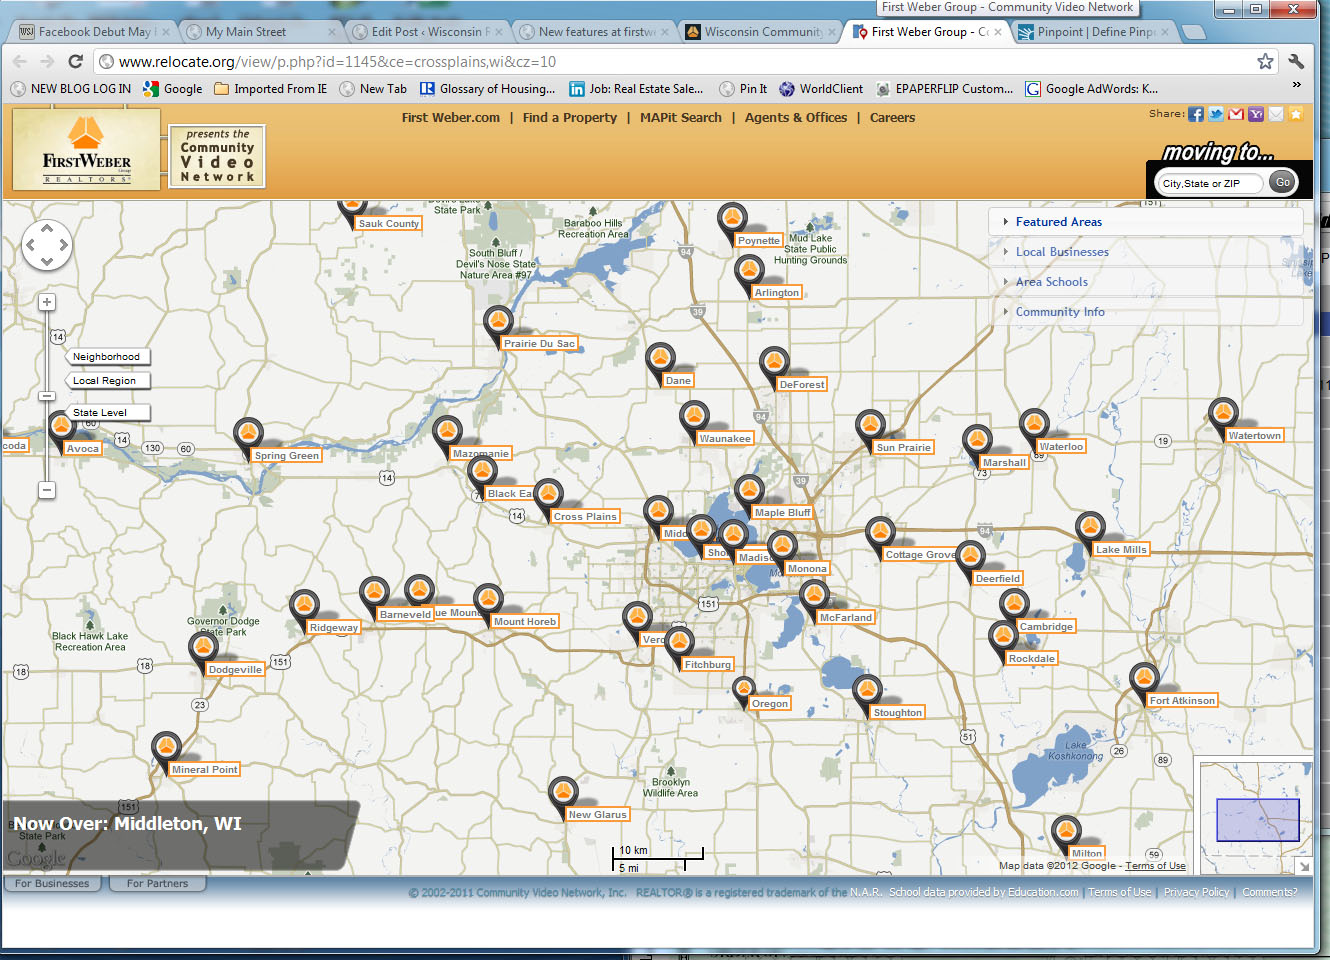Select the McFarland map marker
The width and height of the screenshot is (1330, 960).
point(814,599)
